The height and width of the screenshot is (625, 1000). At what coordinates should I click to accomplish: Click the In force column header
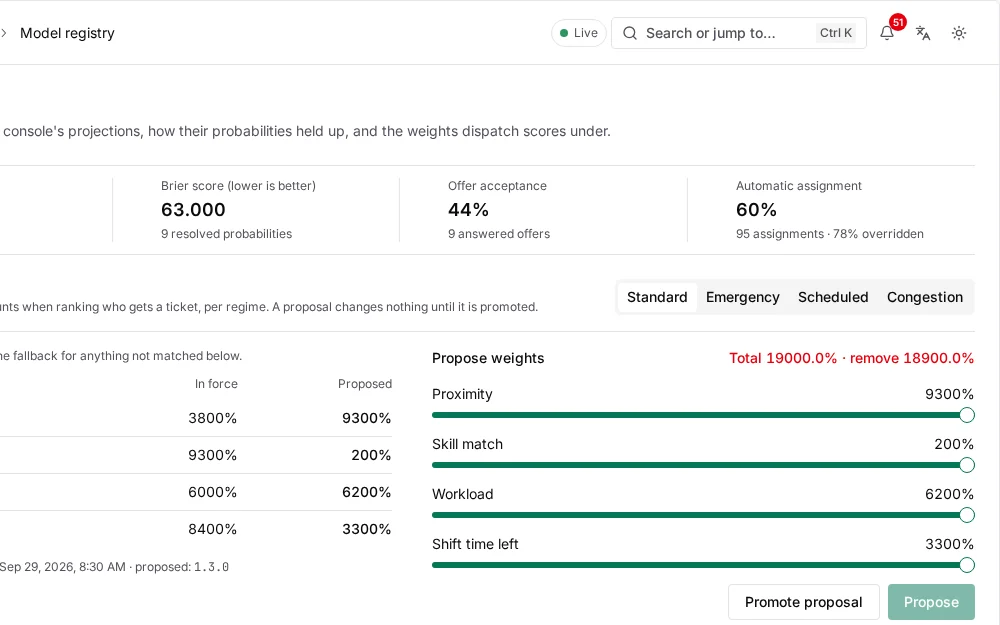point(216,384)
